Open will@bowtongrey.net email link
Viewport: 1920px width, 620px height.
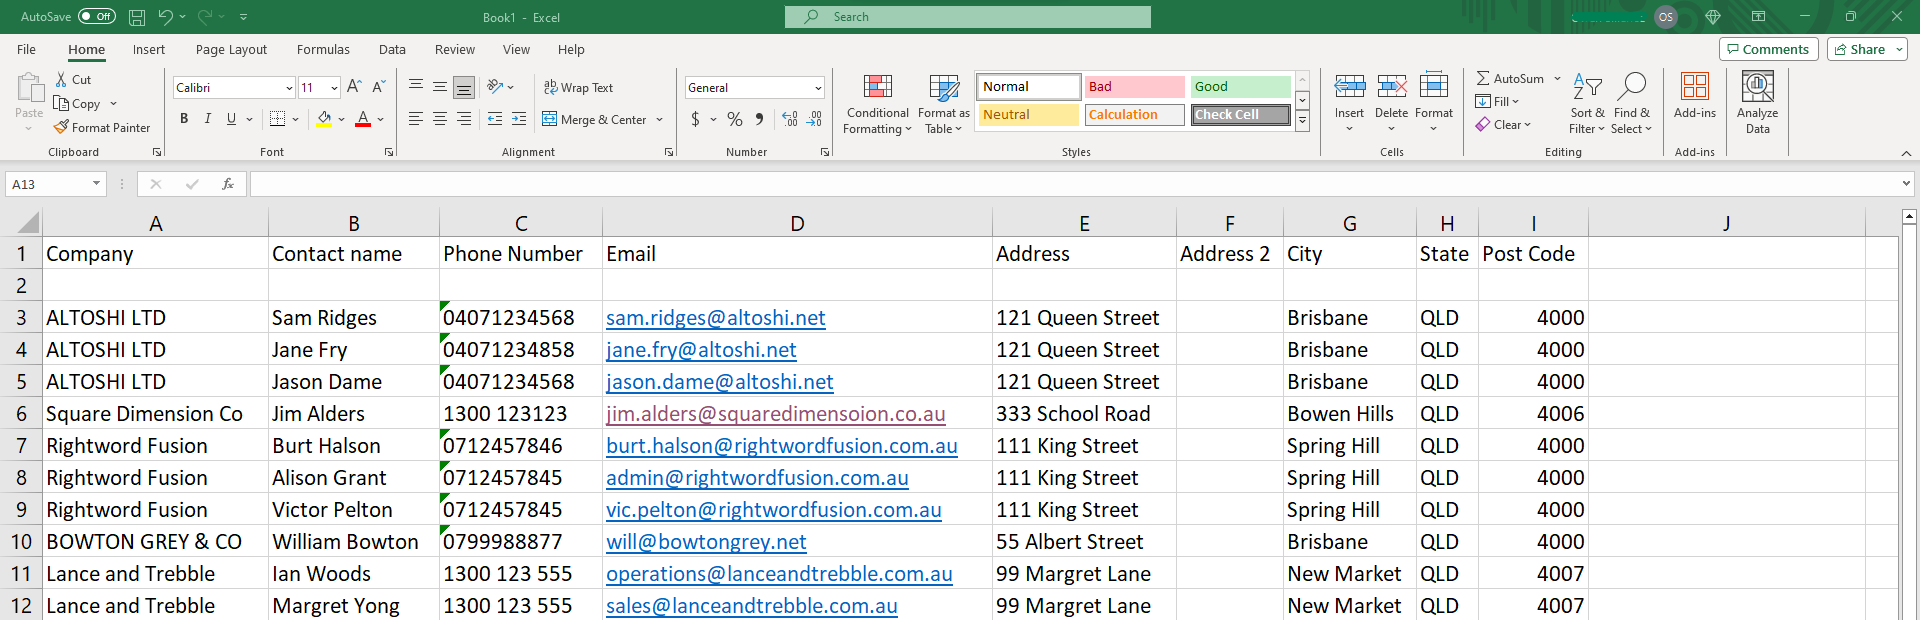tap(706, 542)
